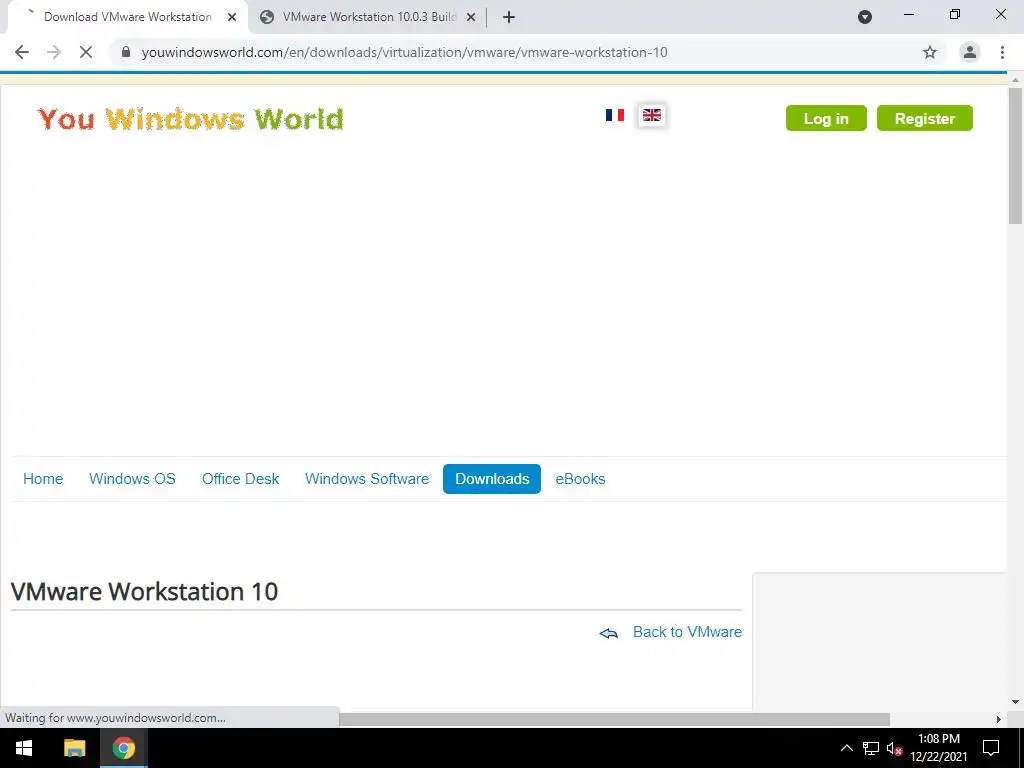Open the tab search dropdown arrow
Screen dimensions: 1024x768
(865, 18)
